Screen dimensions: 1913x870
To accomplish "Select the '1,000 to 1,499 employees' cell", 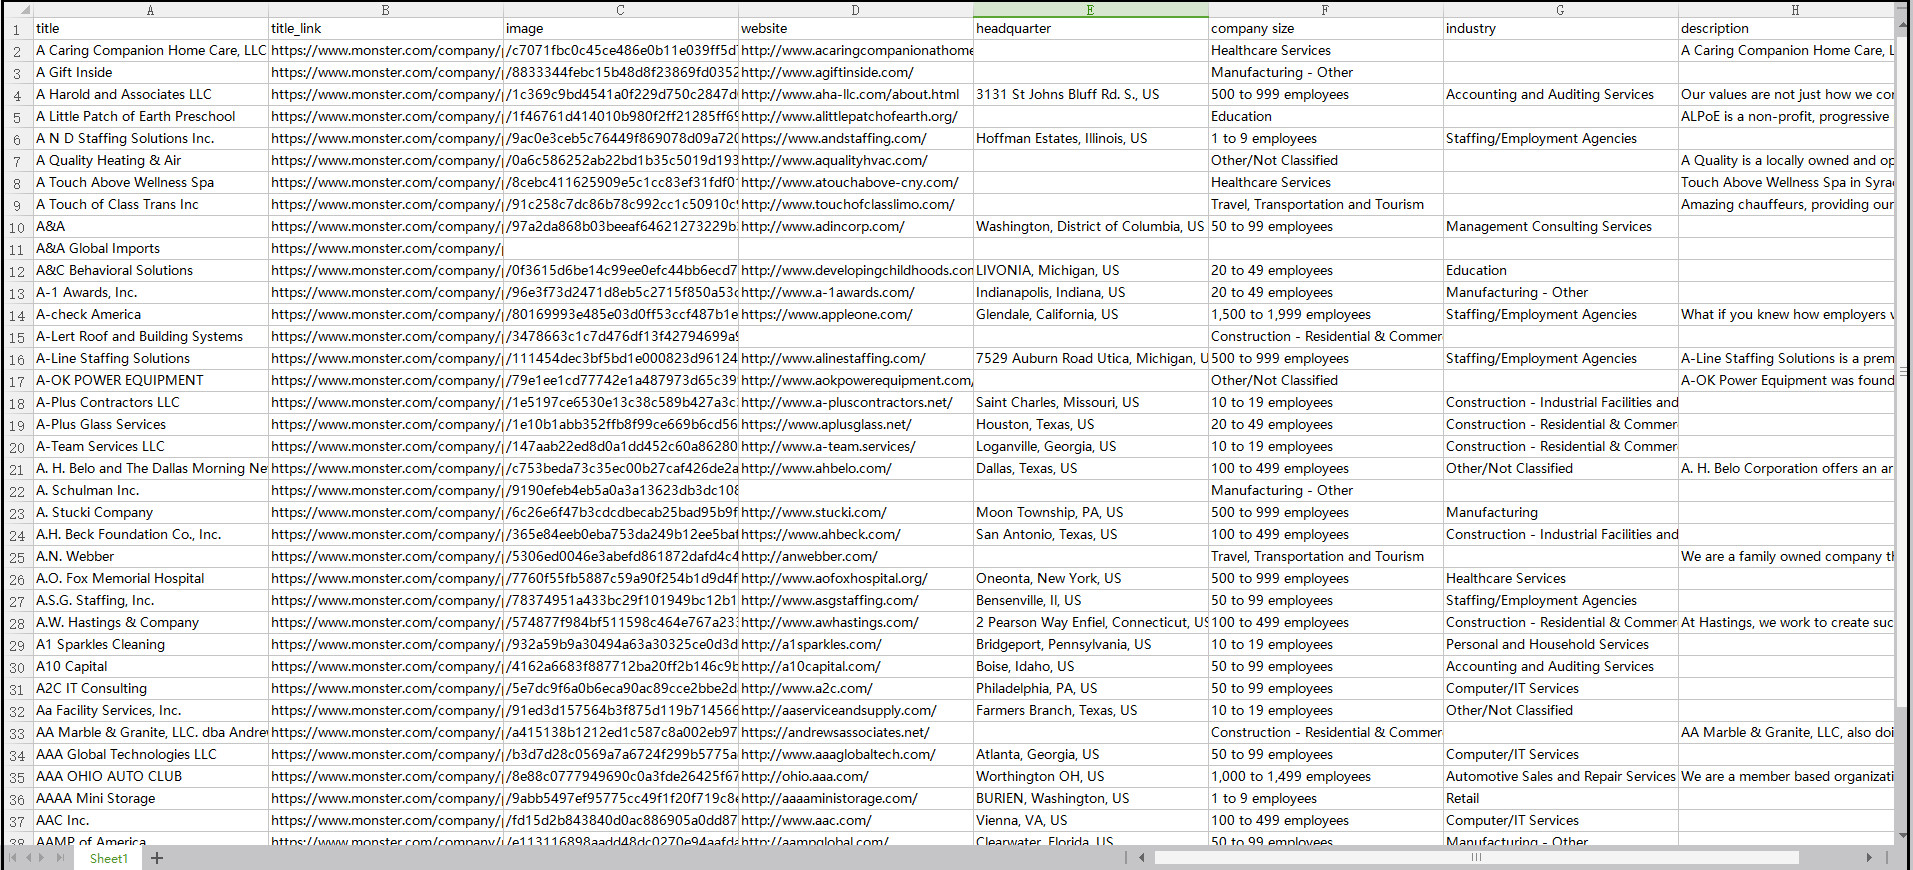I will tap(1325, 777).
